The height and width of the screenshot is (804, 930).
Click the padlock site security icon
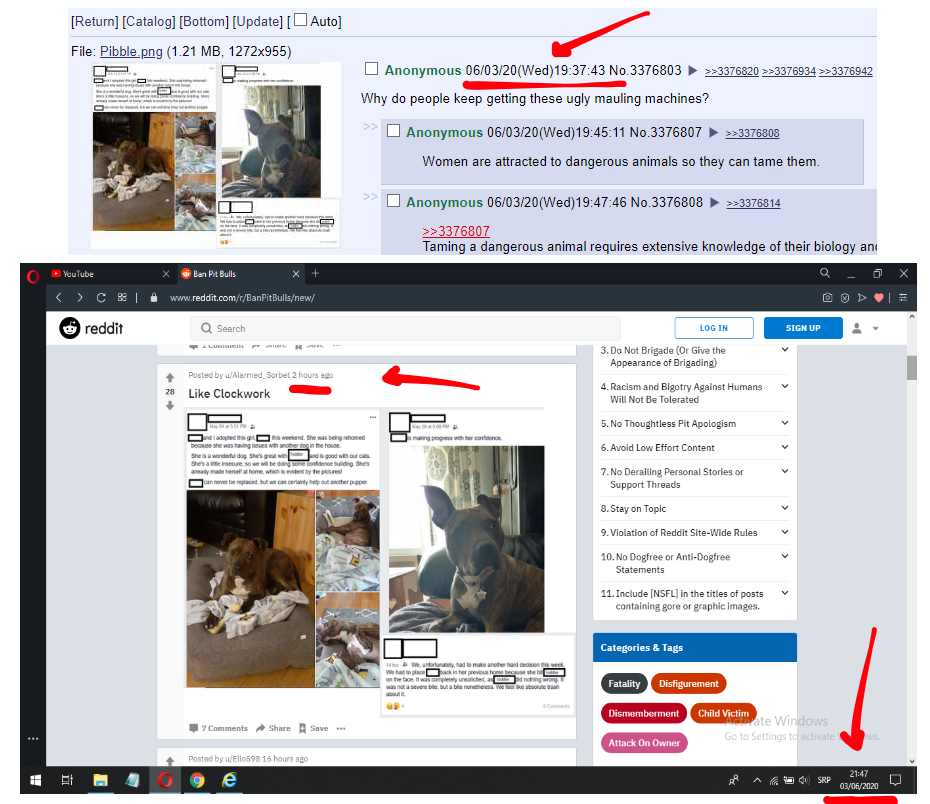pos(154,298)
